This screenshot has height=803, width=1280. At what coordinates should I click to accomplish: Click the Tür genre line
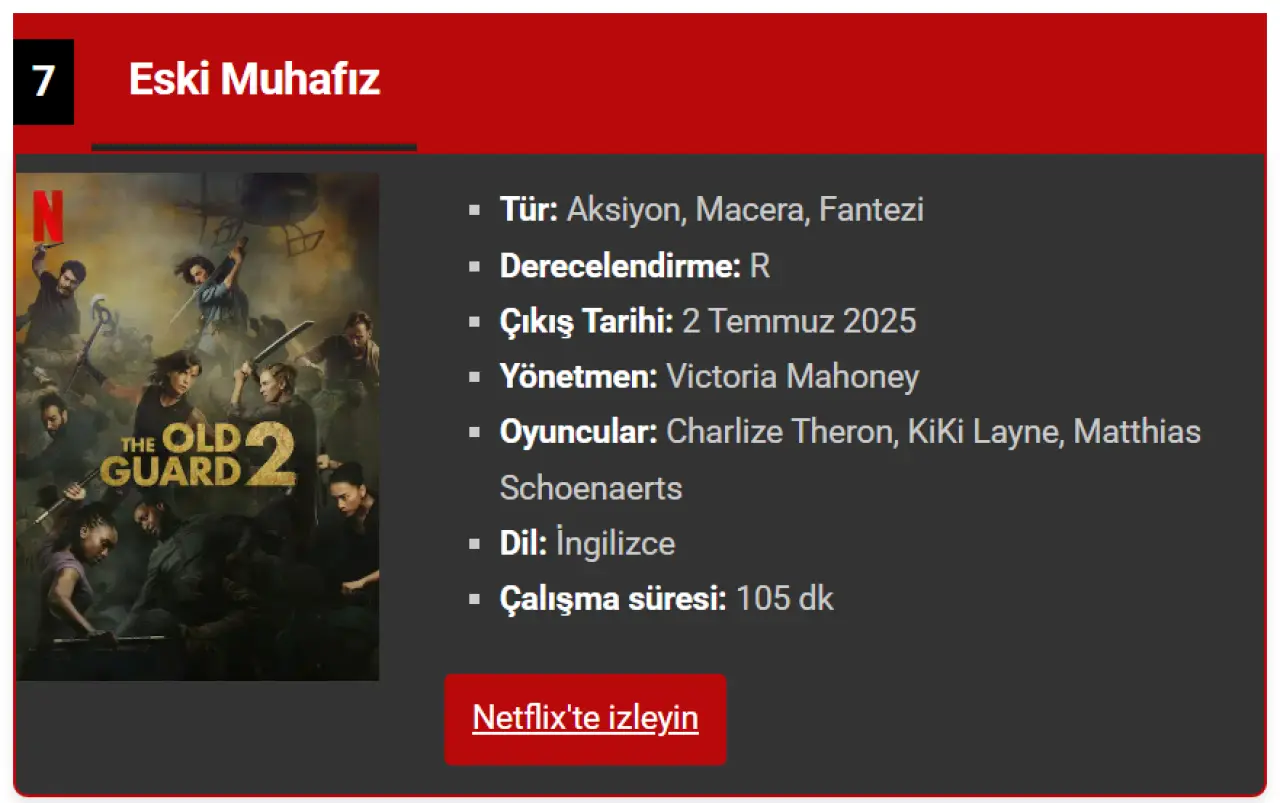point(711,210)
